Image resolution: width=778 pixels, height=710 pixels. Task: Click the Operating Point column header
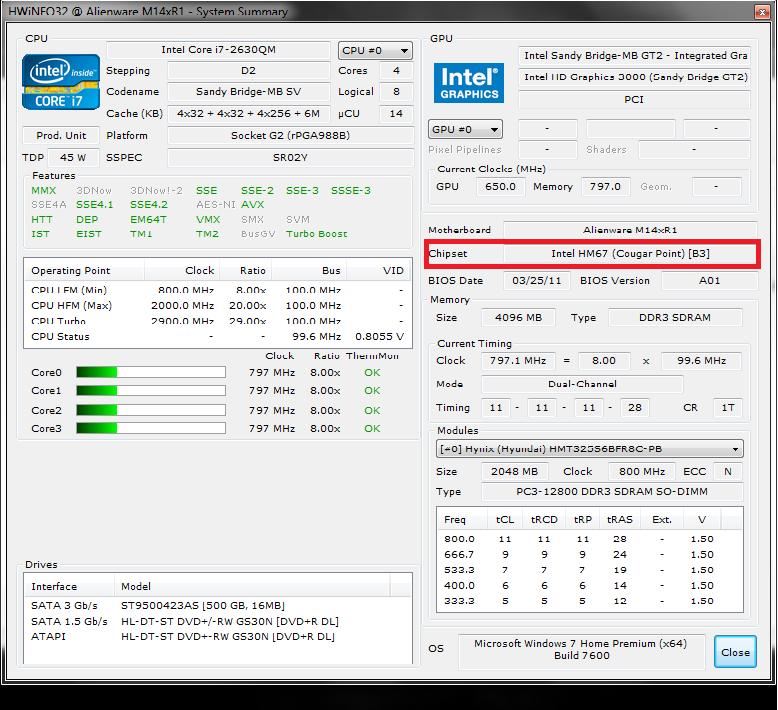(x=84, y=271)
